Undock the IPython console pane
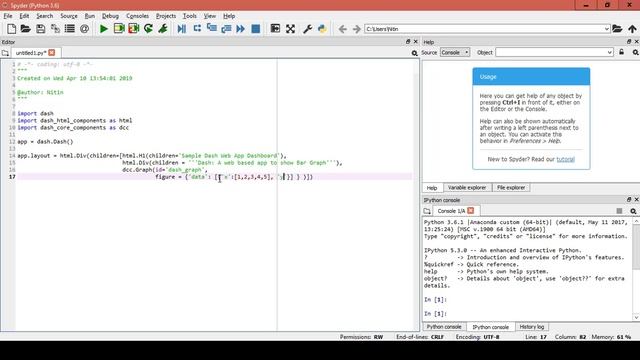 pyautogui.click(x=629, y=200)
